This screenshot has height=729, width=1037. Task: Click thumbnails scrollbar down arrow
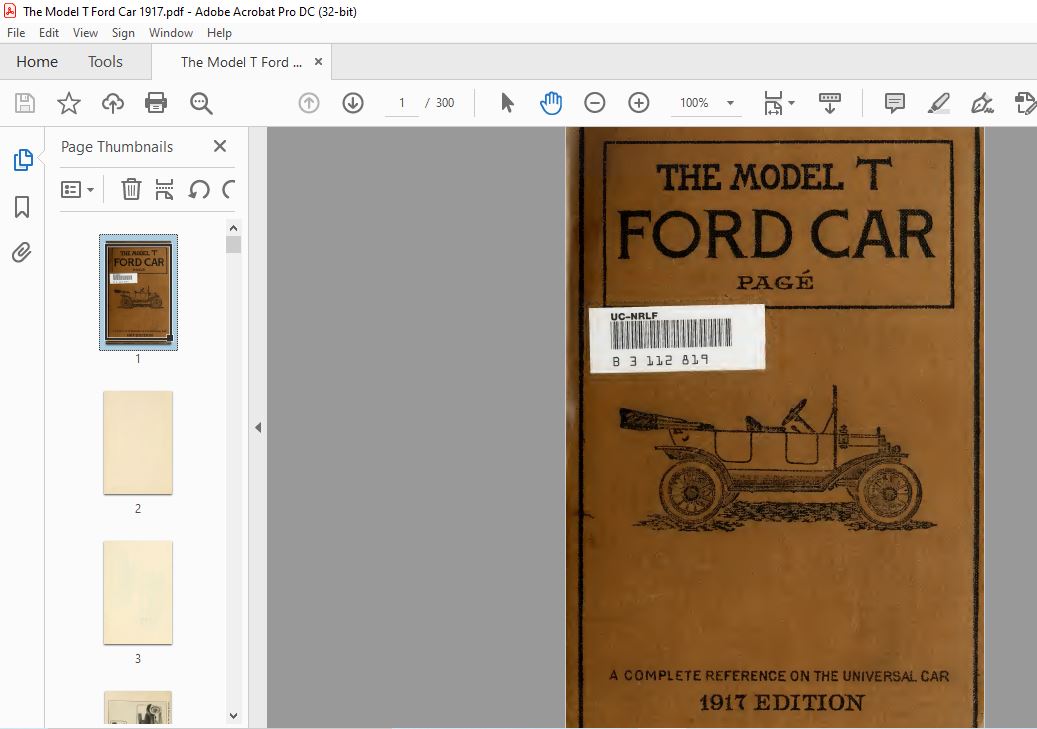click(x=233, y=715)
